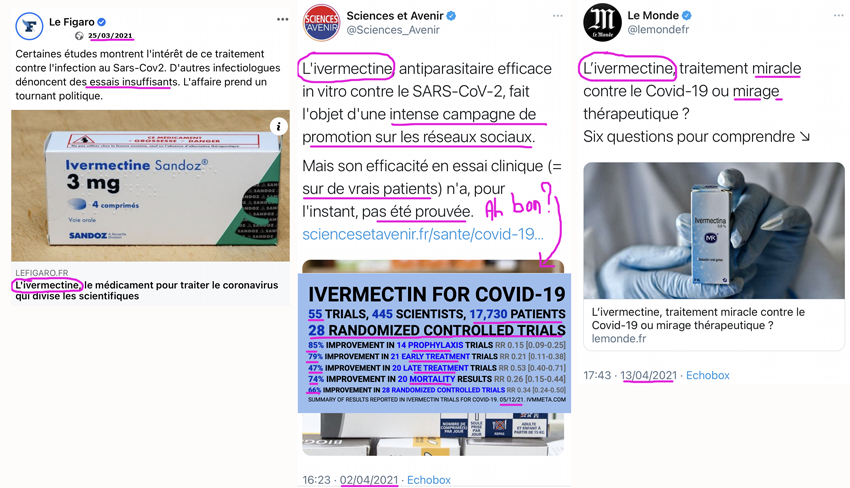Click the Echobox source under Sciences et Avenir tweet
This screenshot has height=488, width=850.
coord(429,480)
